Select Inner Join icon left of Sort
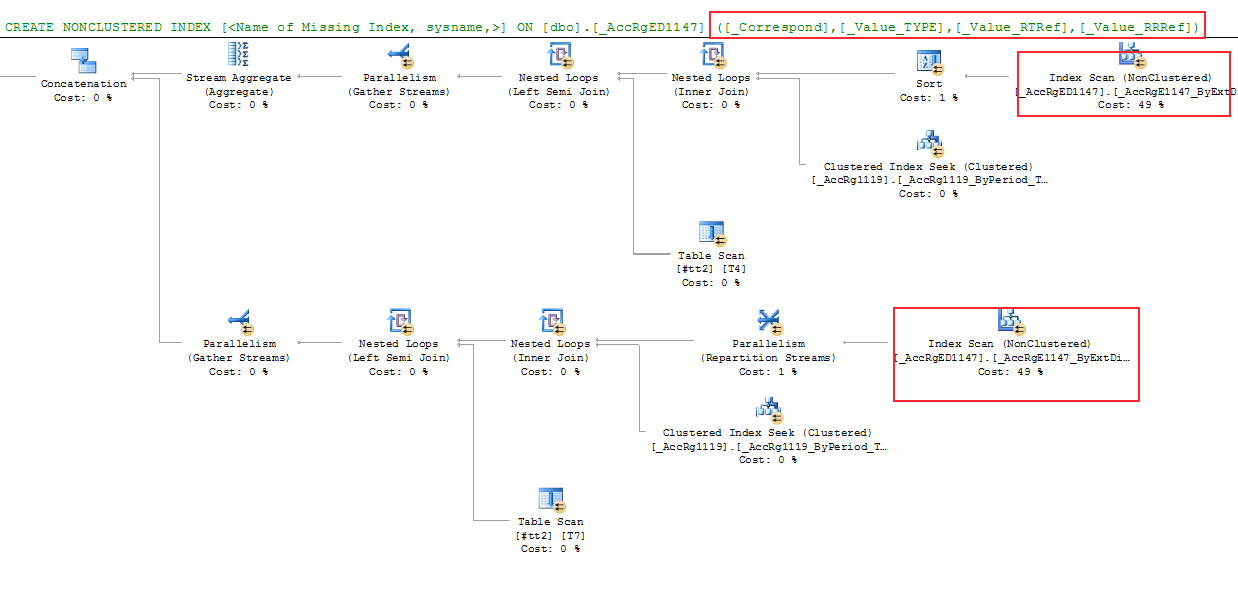The width and height of the screenshot is (1238, 592). tap(712, 54)
